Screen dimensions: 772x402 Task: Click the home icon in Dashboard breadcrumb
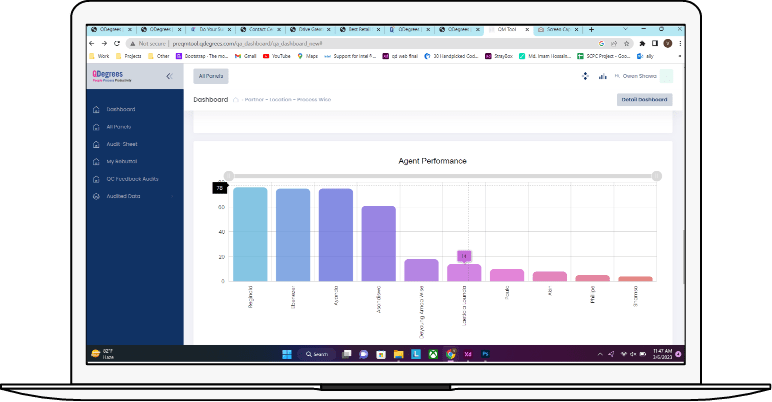[237, 100]
